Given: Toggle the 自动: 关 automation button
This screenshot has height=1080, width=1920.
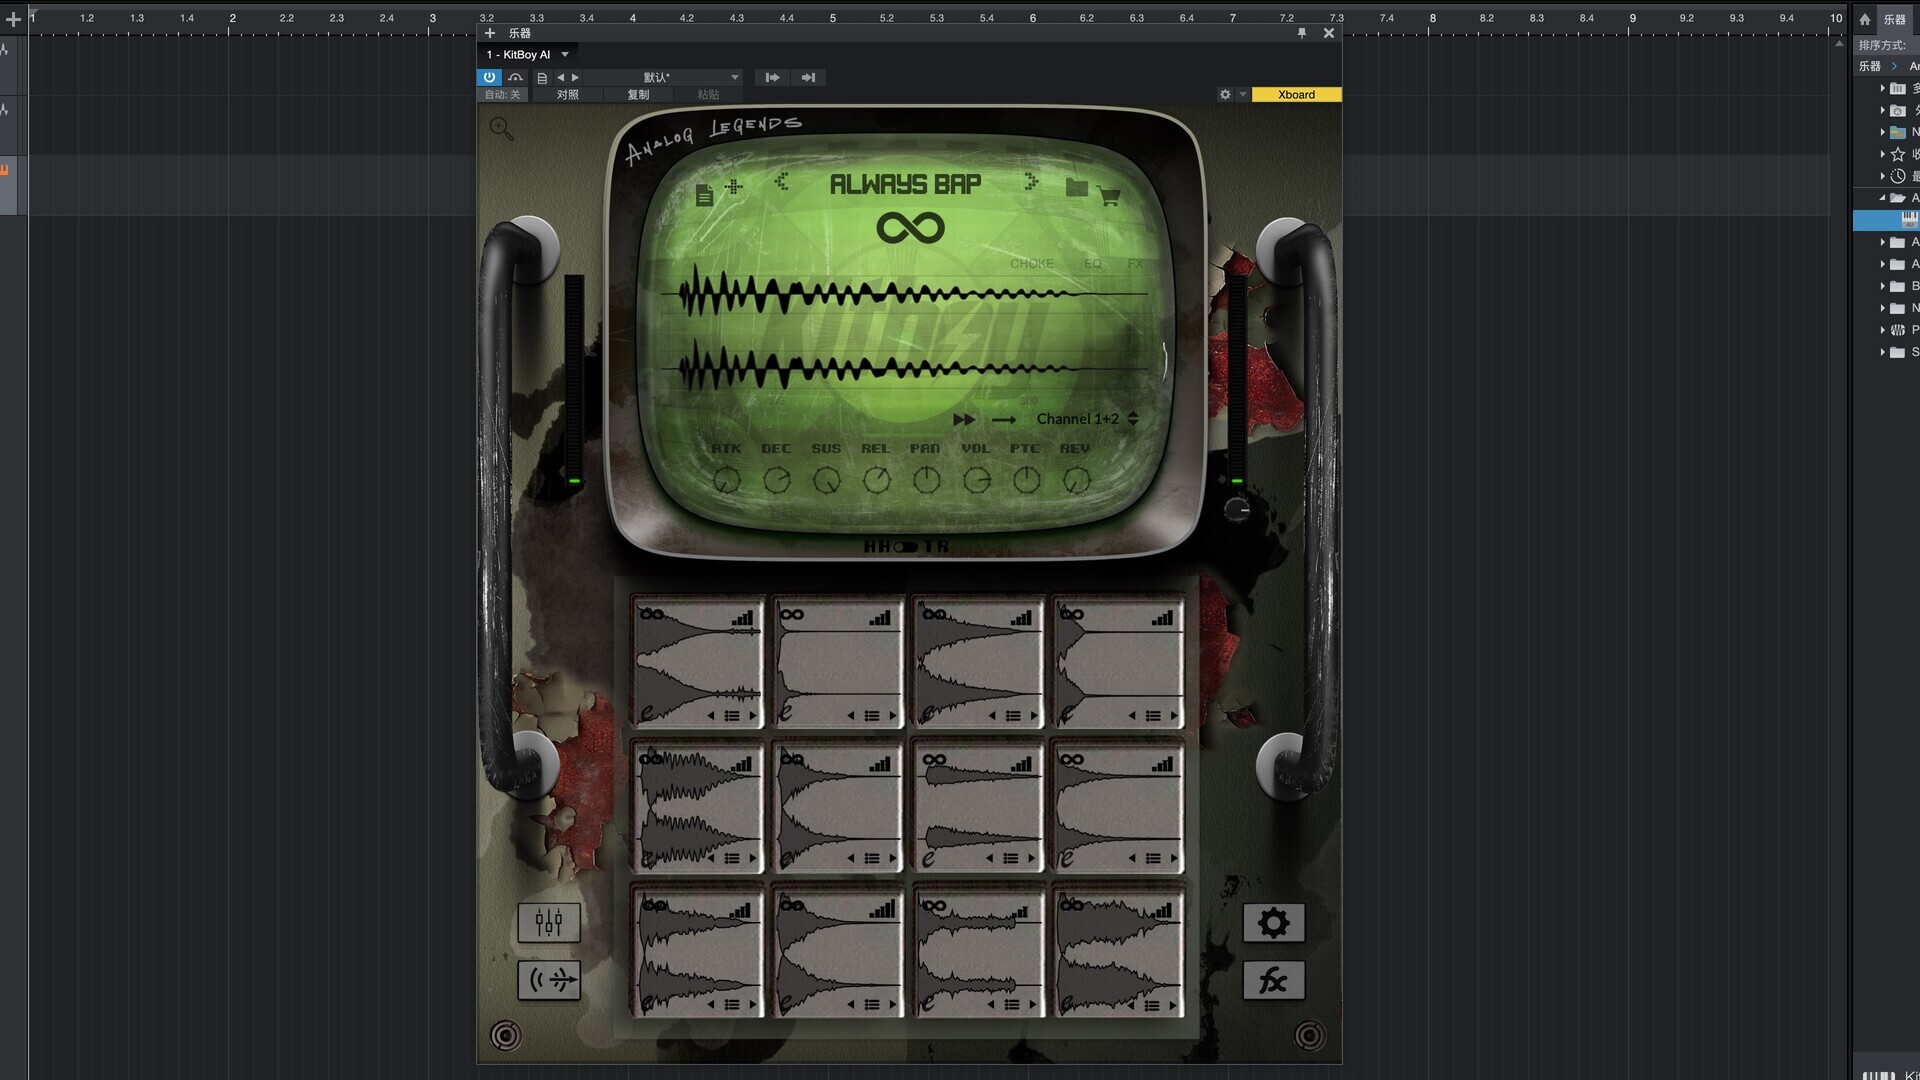Looking at the screenshot, I should (x=502, y=95).
